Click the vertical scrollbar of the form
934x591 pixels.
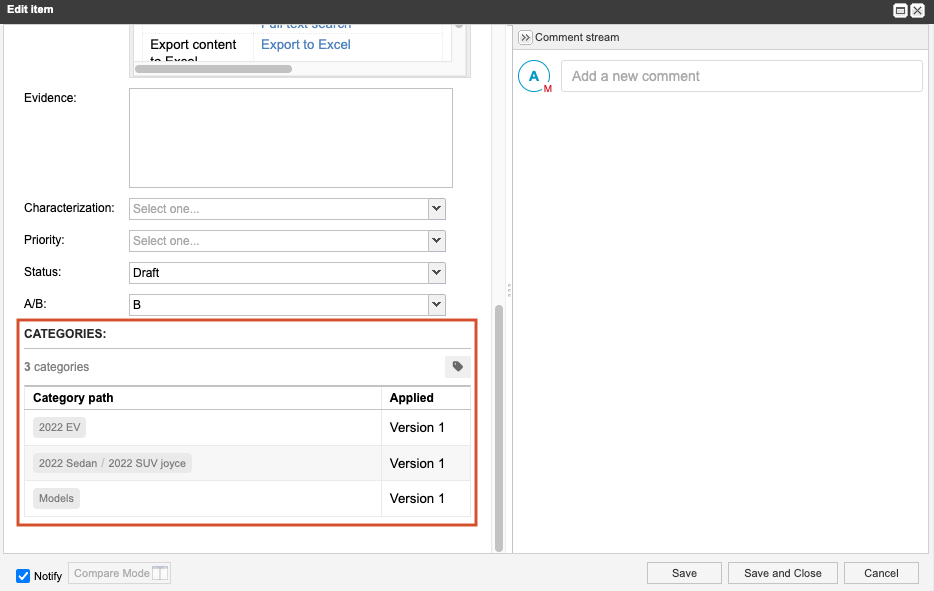(x=499, y=428)
